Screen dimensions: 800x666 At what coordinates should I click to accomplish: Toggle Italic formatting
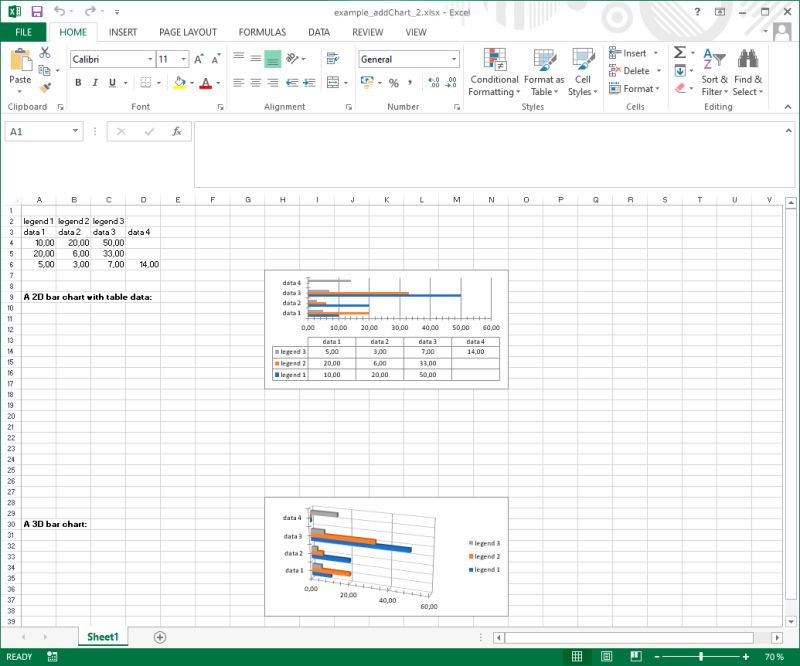(95, 82)
